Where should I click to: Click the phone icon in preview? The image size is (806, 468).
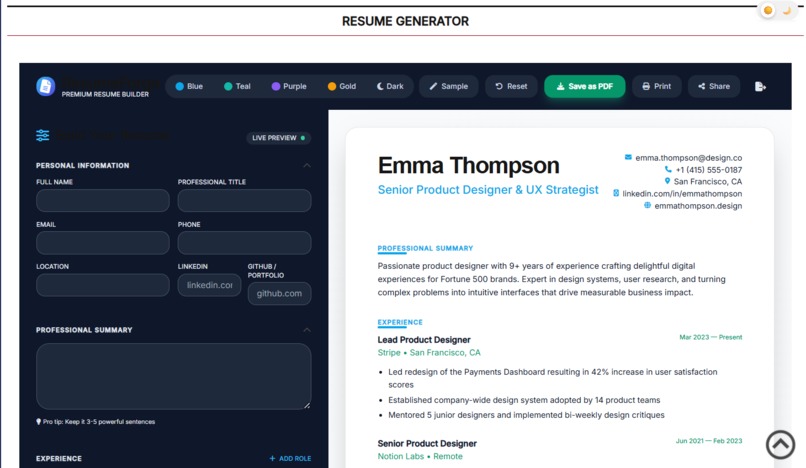668,169
